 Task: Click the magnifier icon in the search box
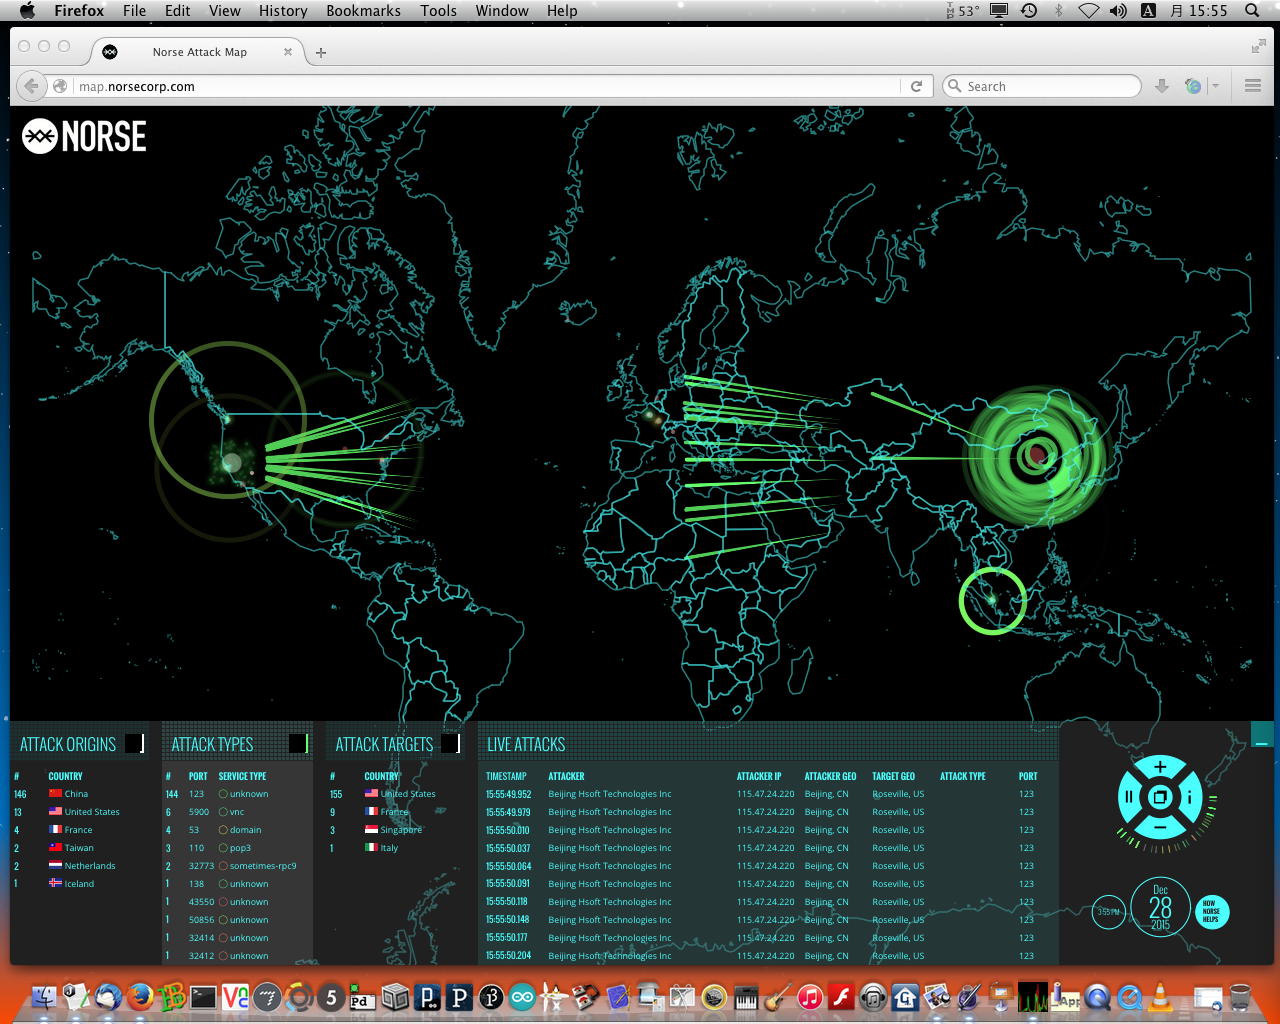(x=954, y=86)
